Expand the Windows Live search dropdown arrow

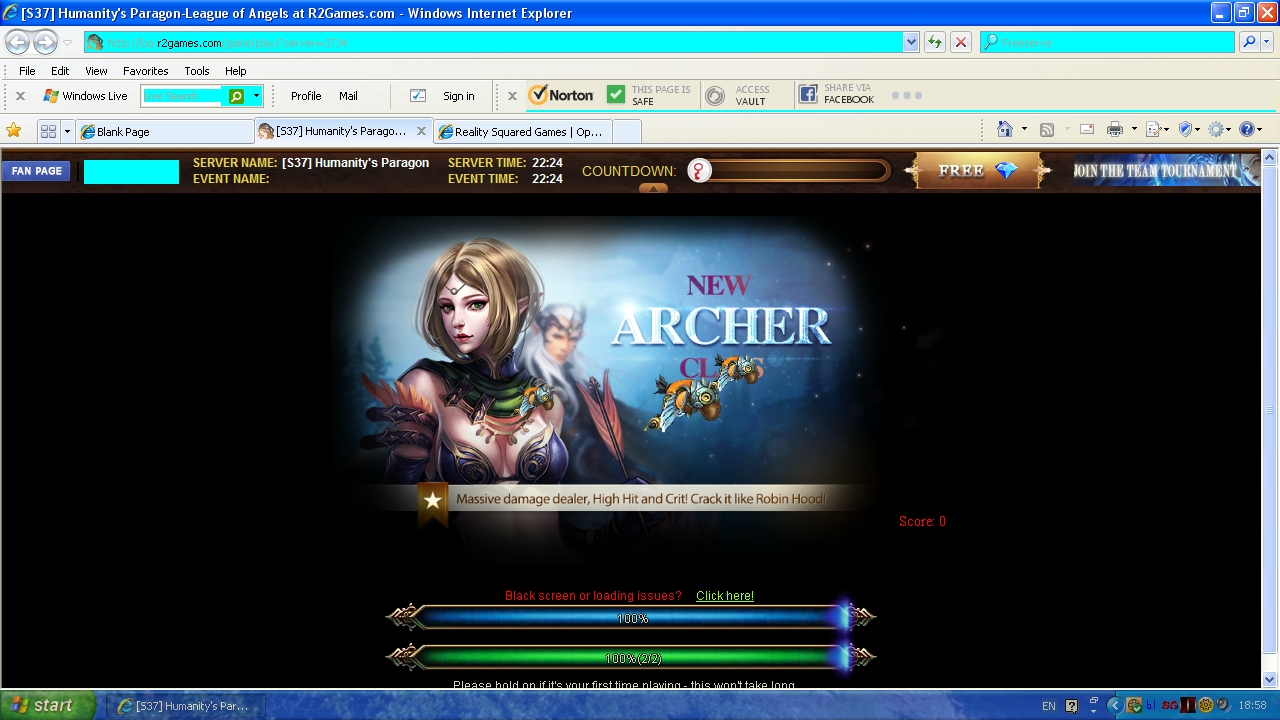pos(256,96)
